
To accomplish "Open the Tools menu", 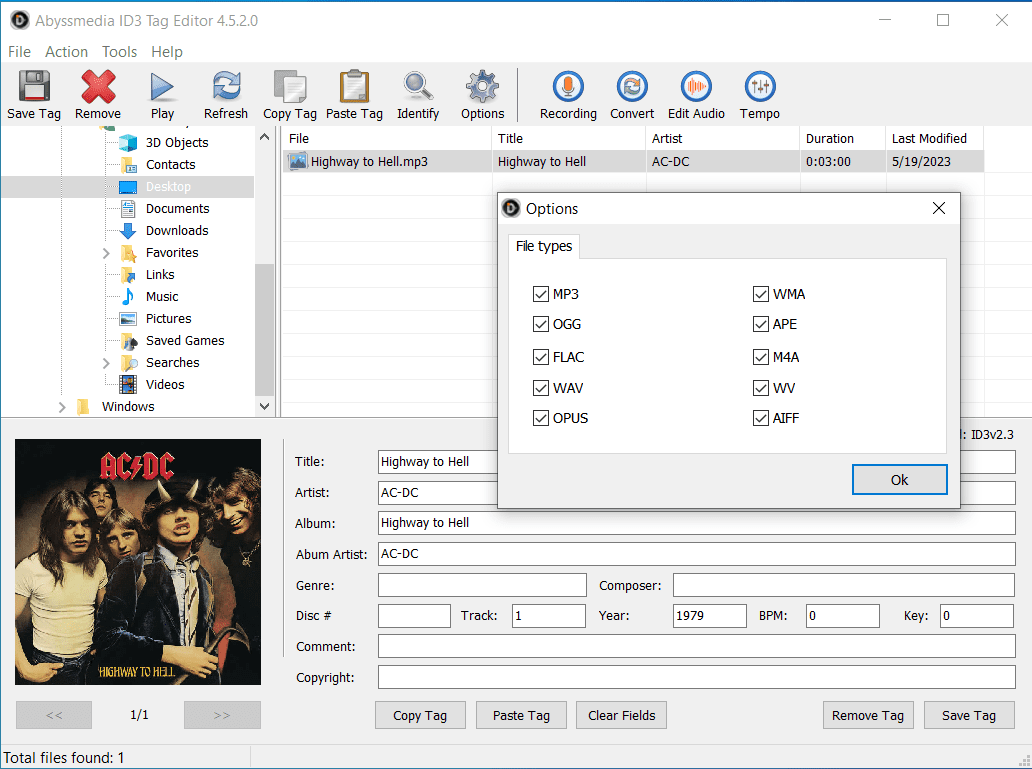I will 119,52.
